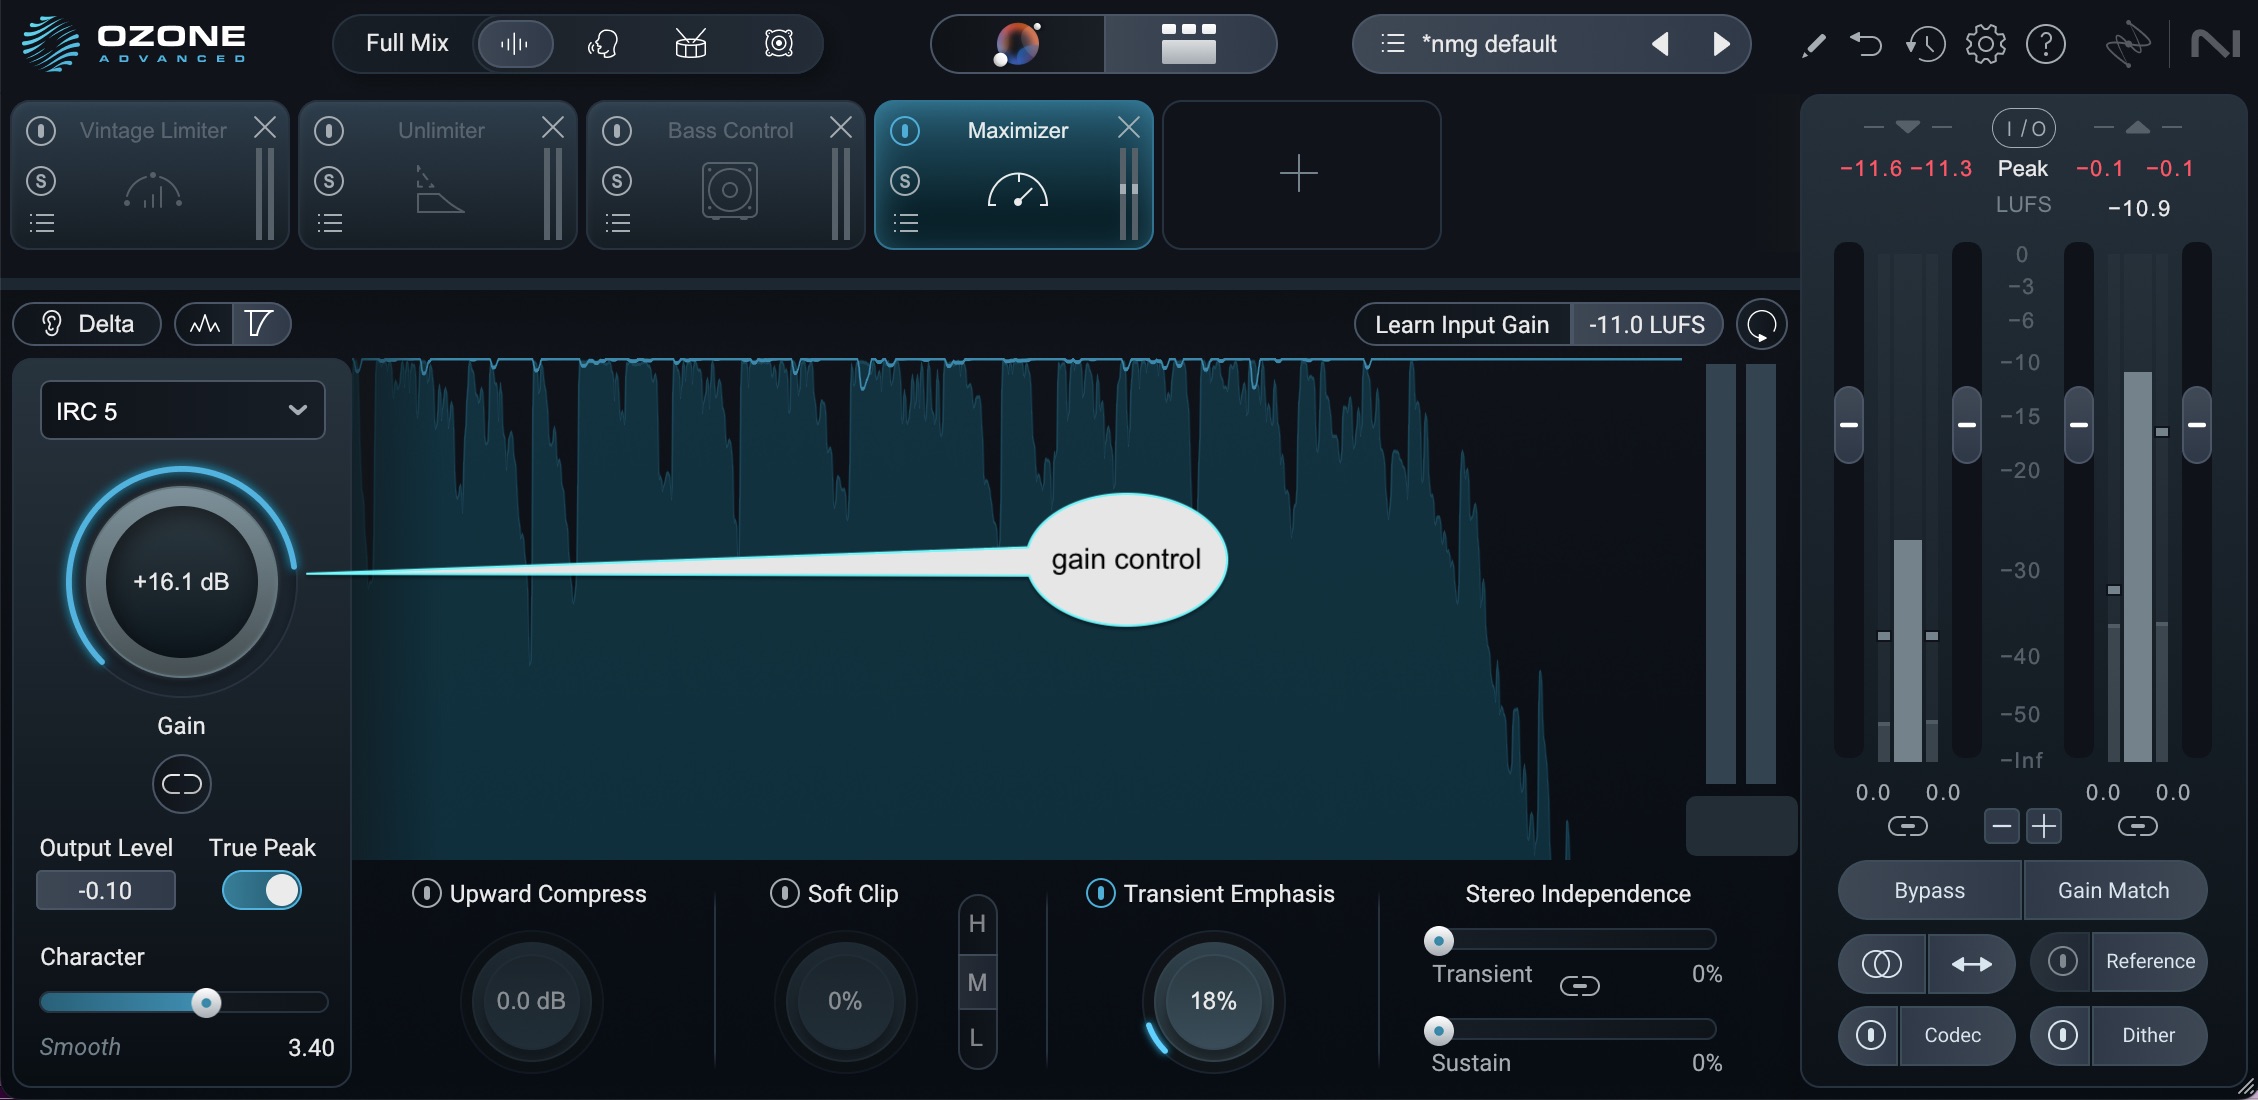The height and width of the screenshot is (1100, 2258).
Task: Select the vocal target head icon
Action: (603, 44)
